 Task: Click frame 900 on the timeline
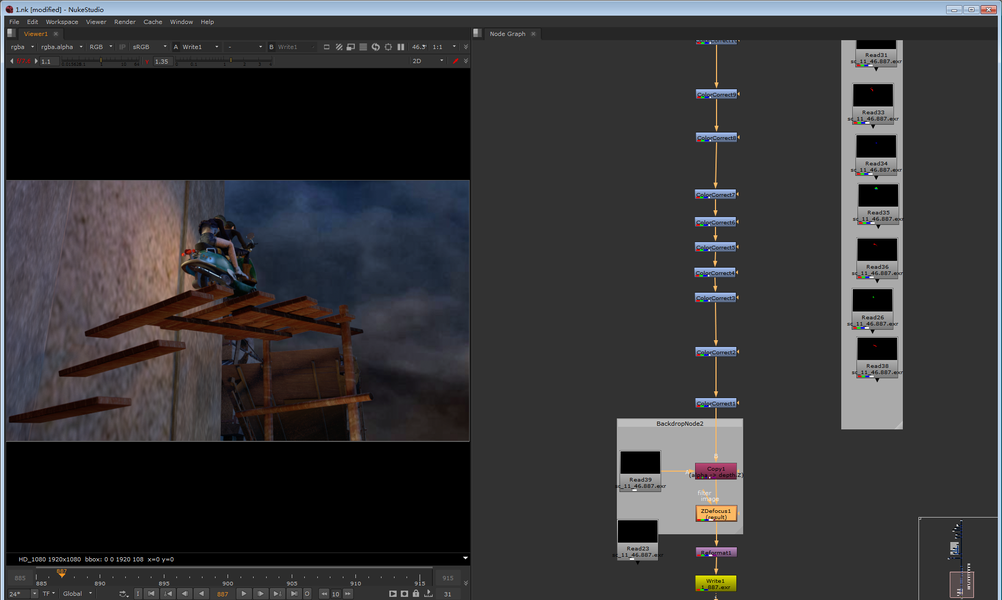pyautogui.click(x=228, y=581)
